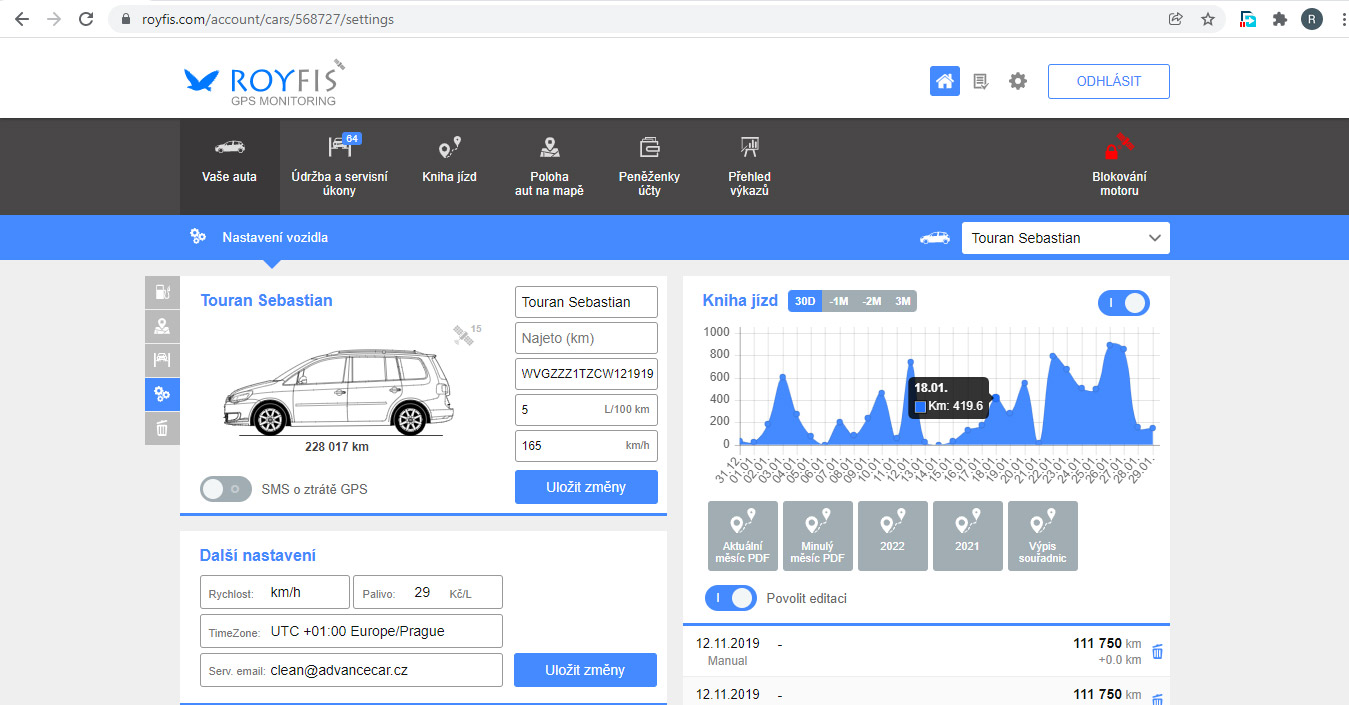Select the map location sidebar icon
Viewport: 1349px width, 705px height.
[162, 326]
